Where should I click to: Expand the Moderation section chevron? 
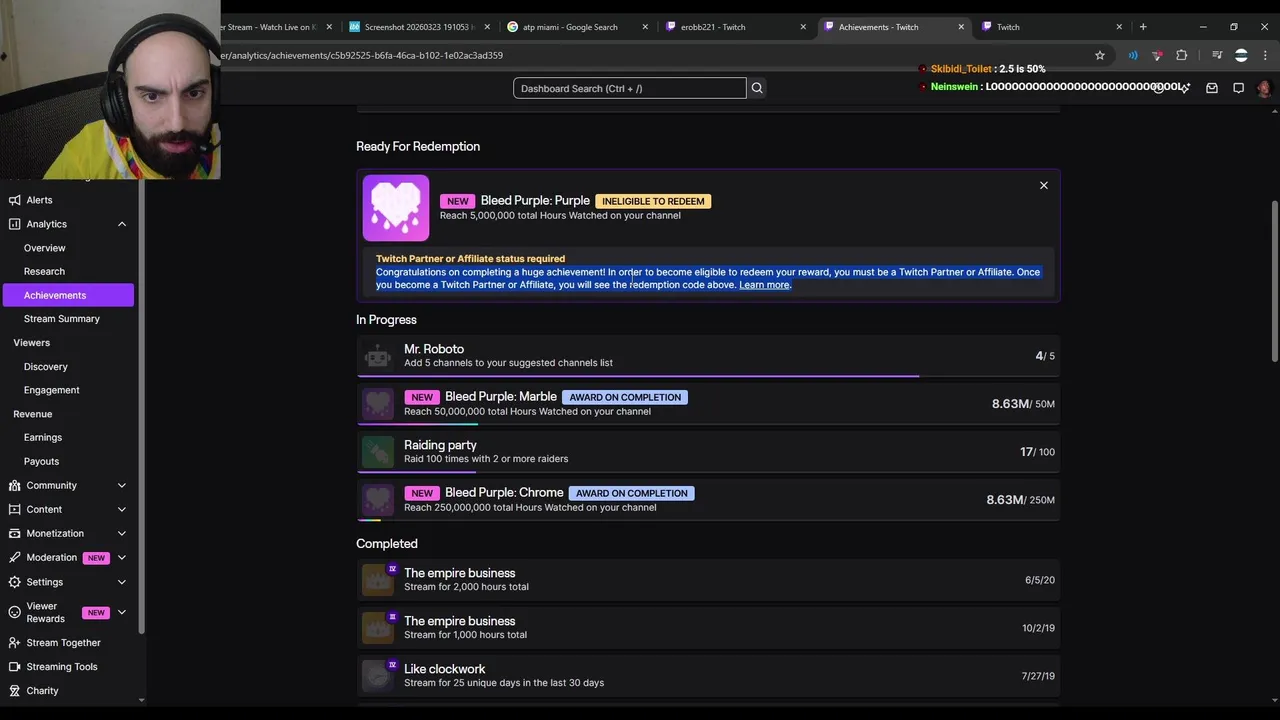coord(122,557)
